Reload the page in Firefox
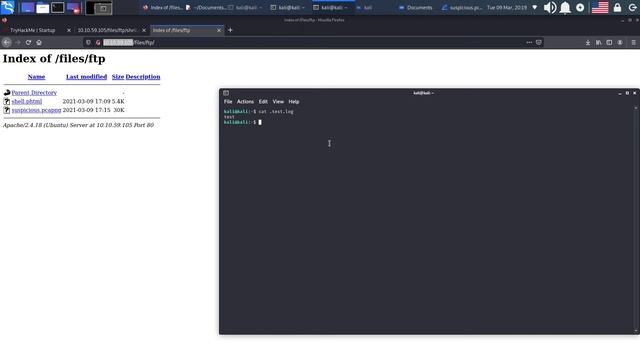This screenshot has height=360, width=640. (x=28, y=42)
